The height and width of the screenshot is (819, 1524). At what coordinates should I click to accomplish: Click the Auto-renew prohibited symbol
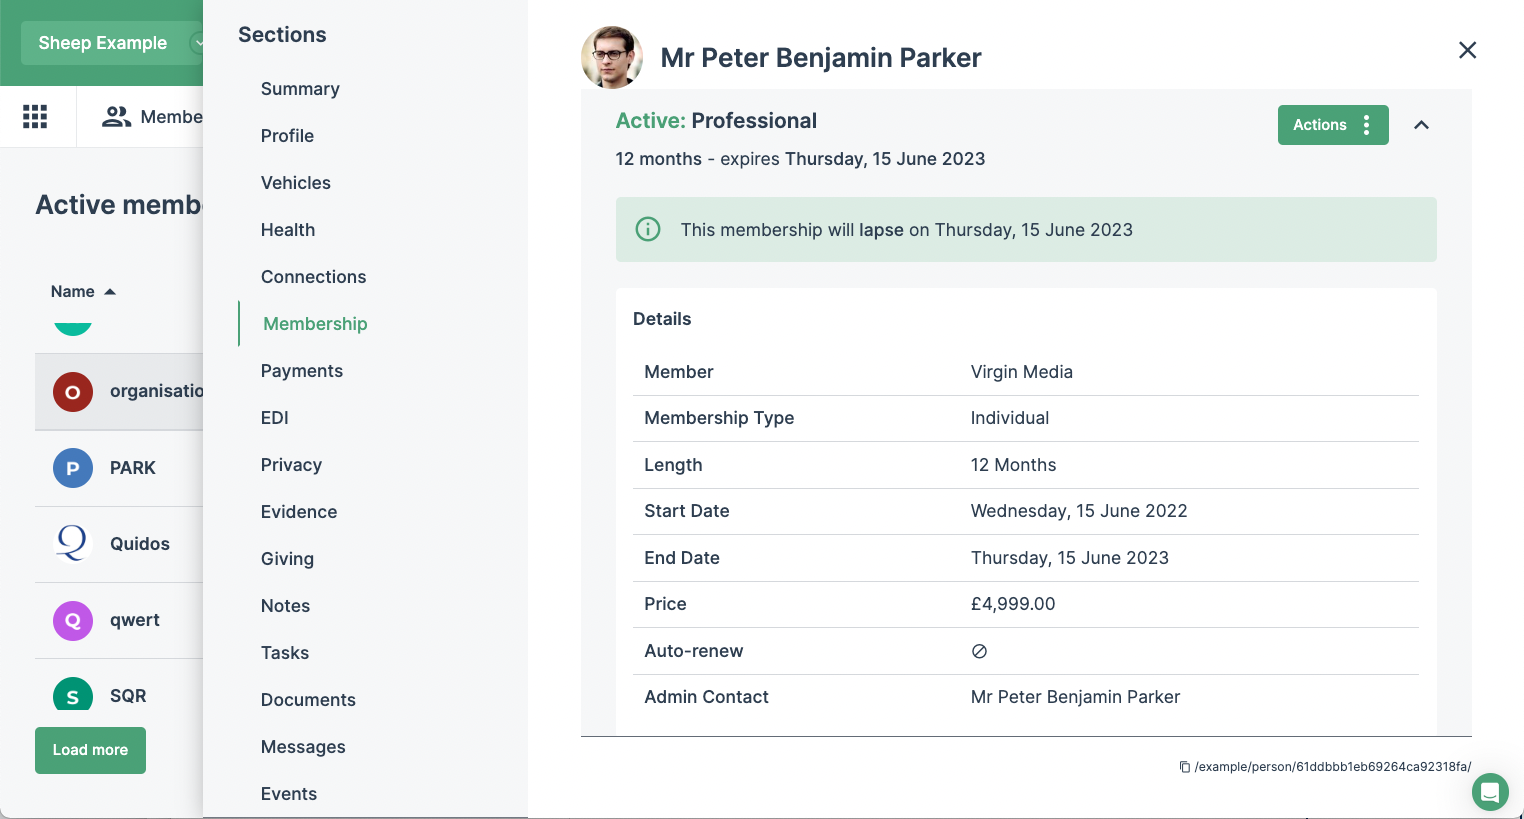pos(979,651)
